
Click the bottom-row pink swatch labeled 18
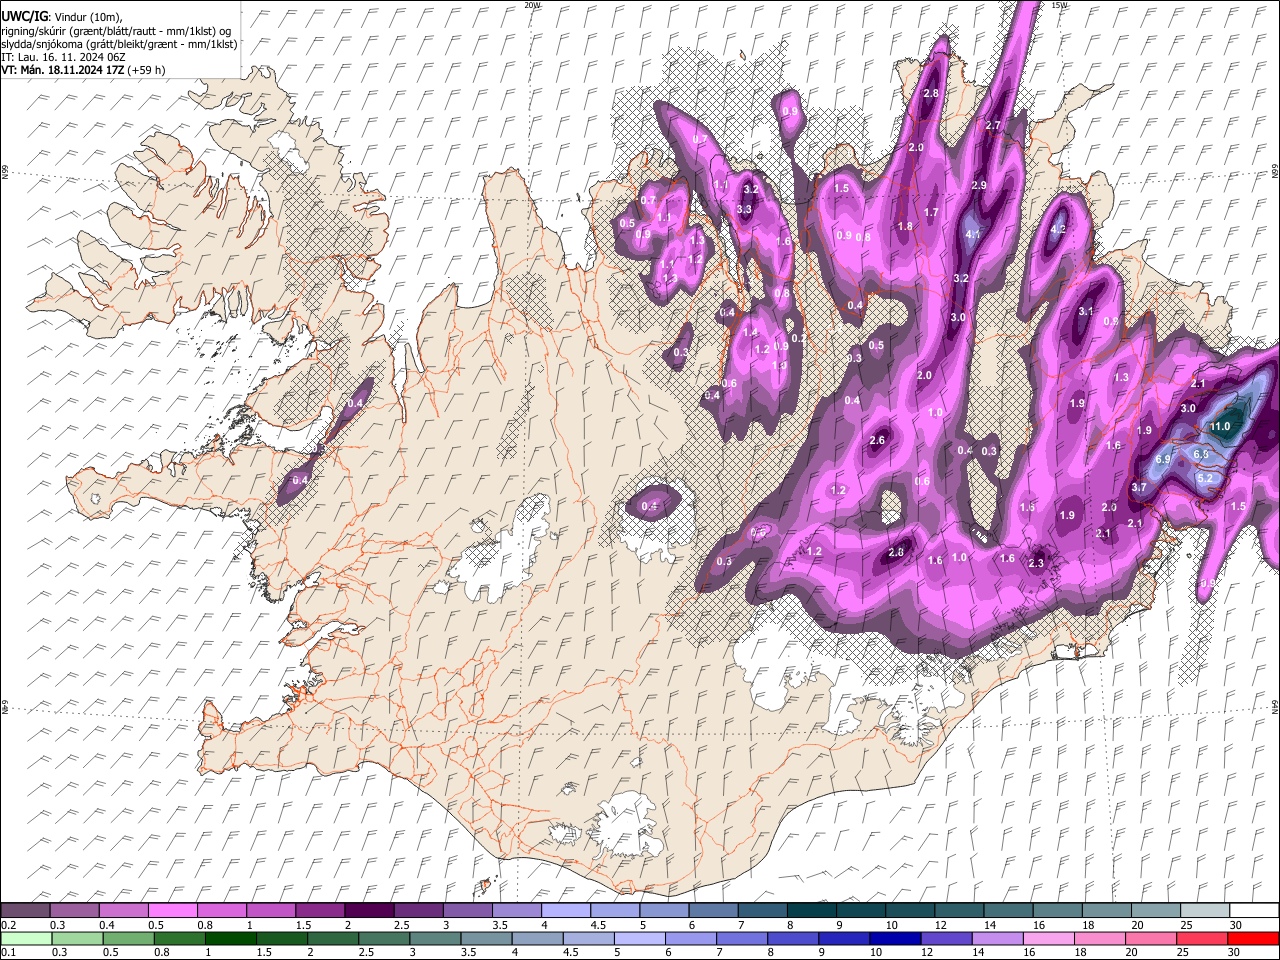[x=1101, y=938]
